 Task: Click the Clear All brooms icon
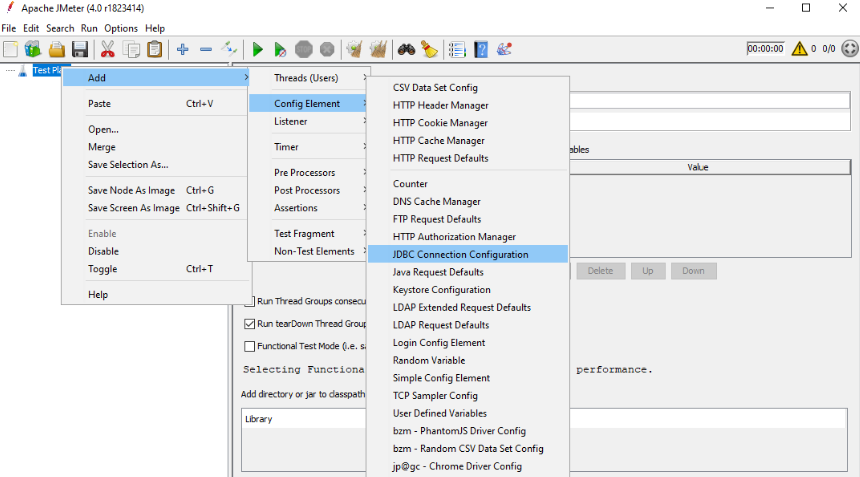point(378,49)
